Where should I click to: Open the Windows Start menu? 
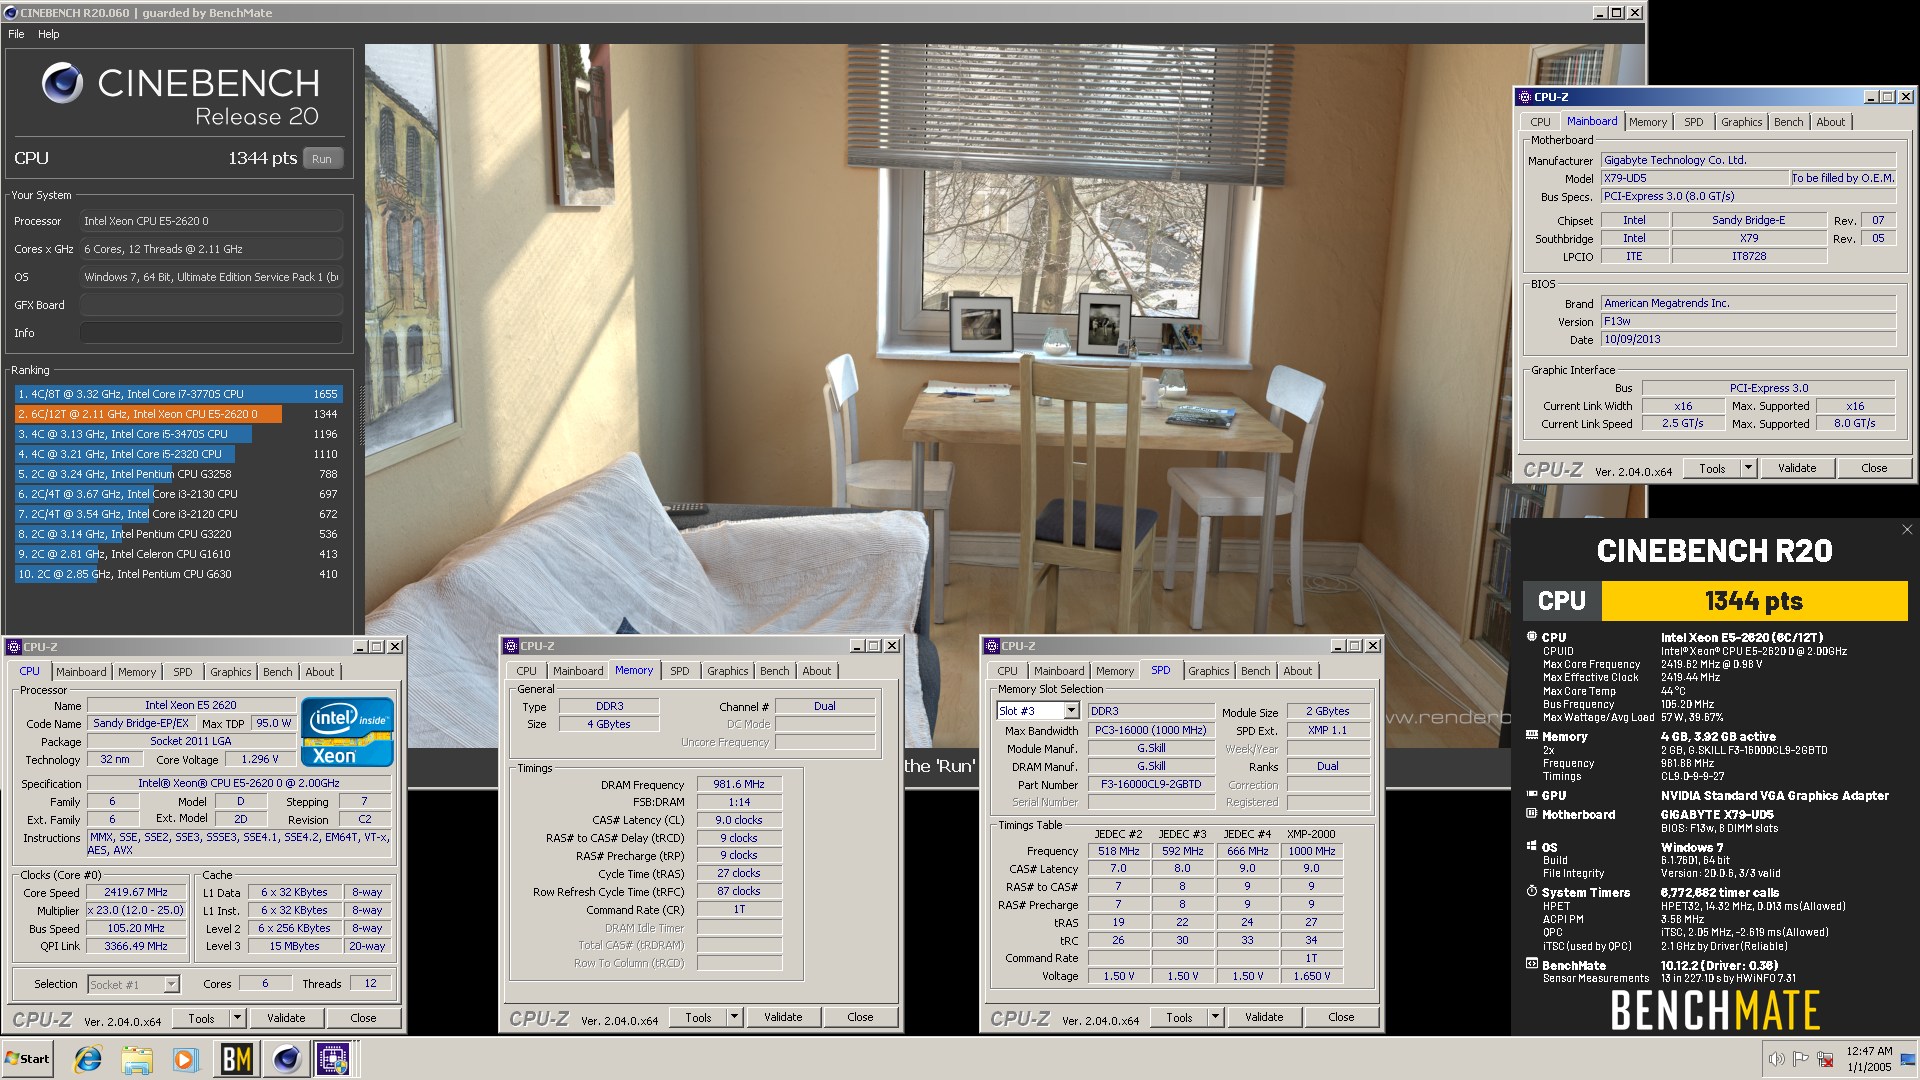27,1058
